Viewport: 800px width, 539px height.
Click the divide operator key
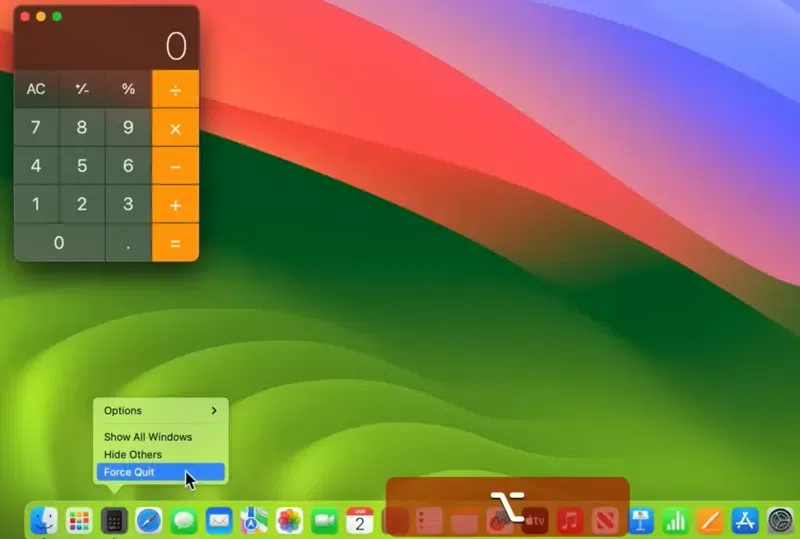[176, 89]
